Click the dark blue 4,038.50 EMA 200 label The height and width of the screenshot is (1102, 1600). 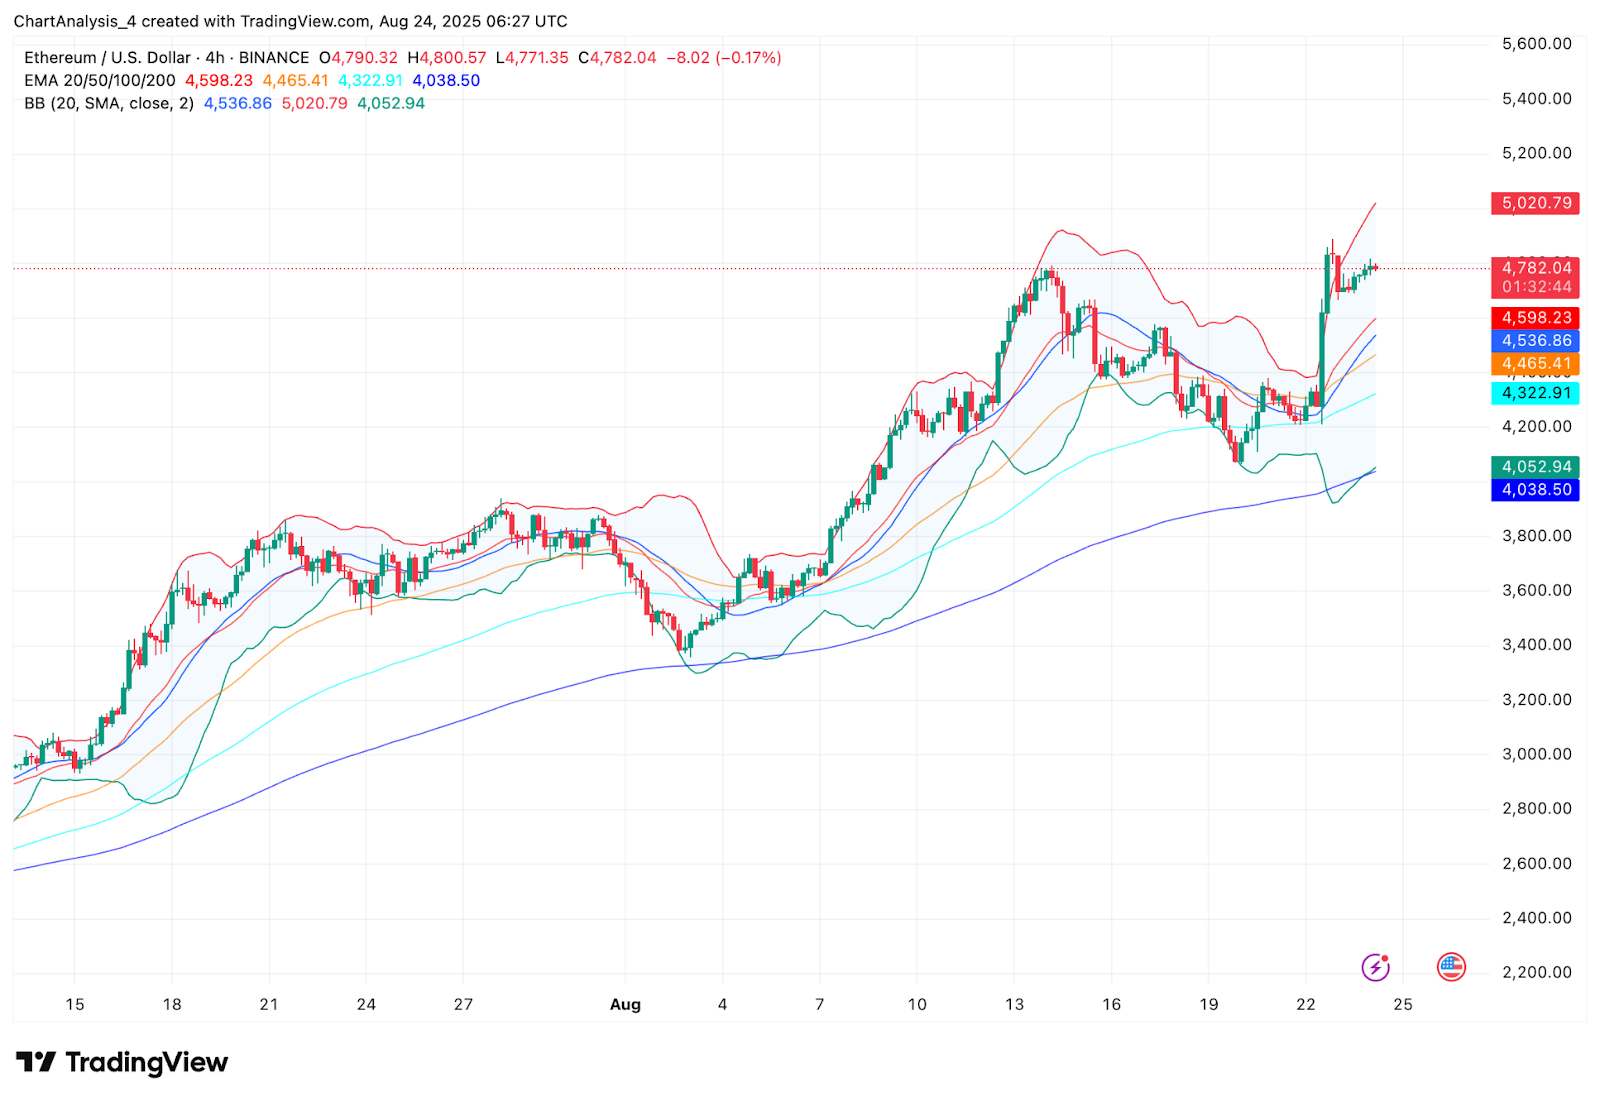coord(1535,490)
